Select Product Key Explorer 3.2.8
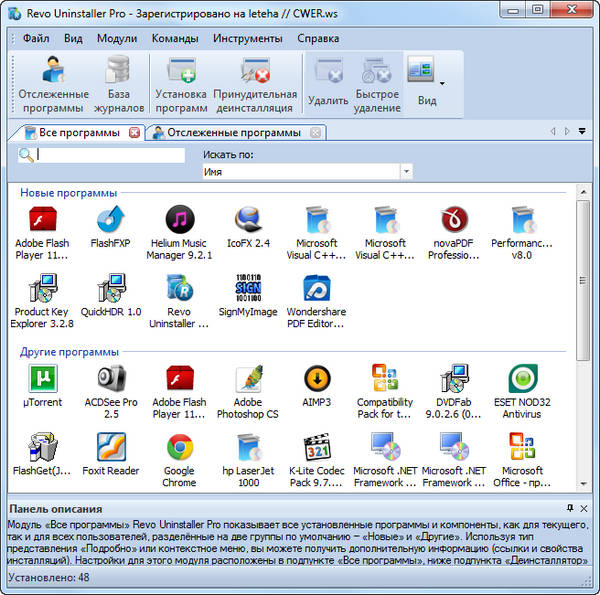This screenshot has width=600, height=595. tap(42, 301)
